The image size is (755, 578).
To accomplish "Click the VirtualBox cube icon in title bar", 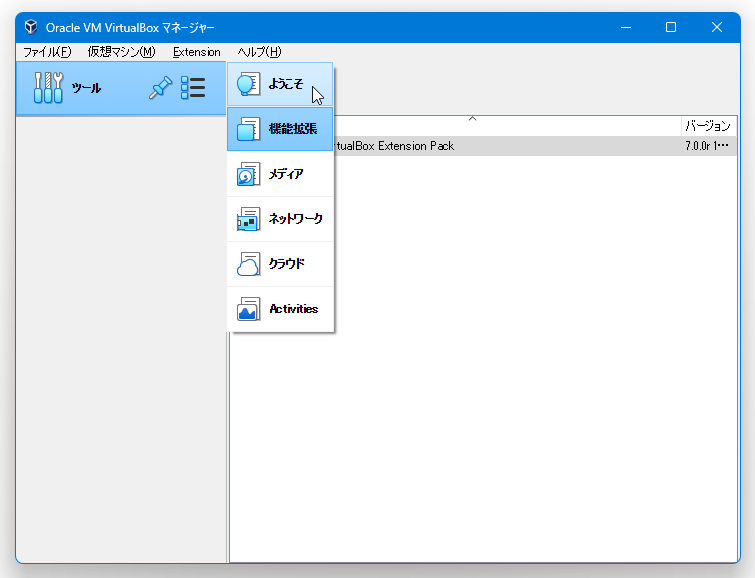I will coord(31,27).
